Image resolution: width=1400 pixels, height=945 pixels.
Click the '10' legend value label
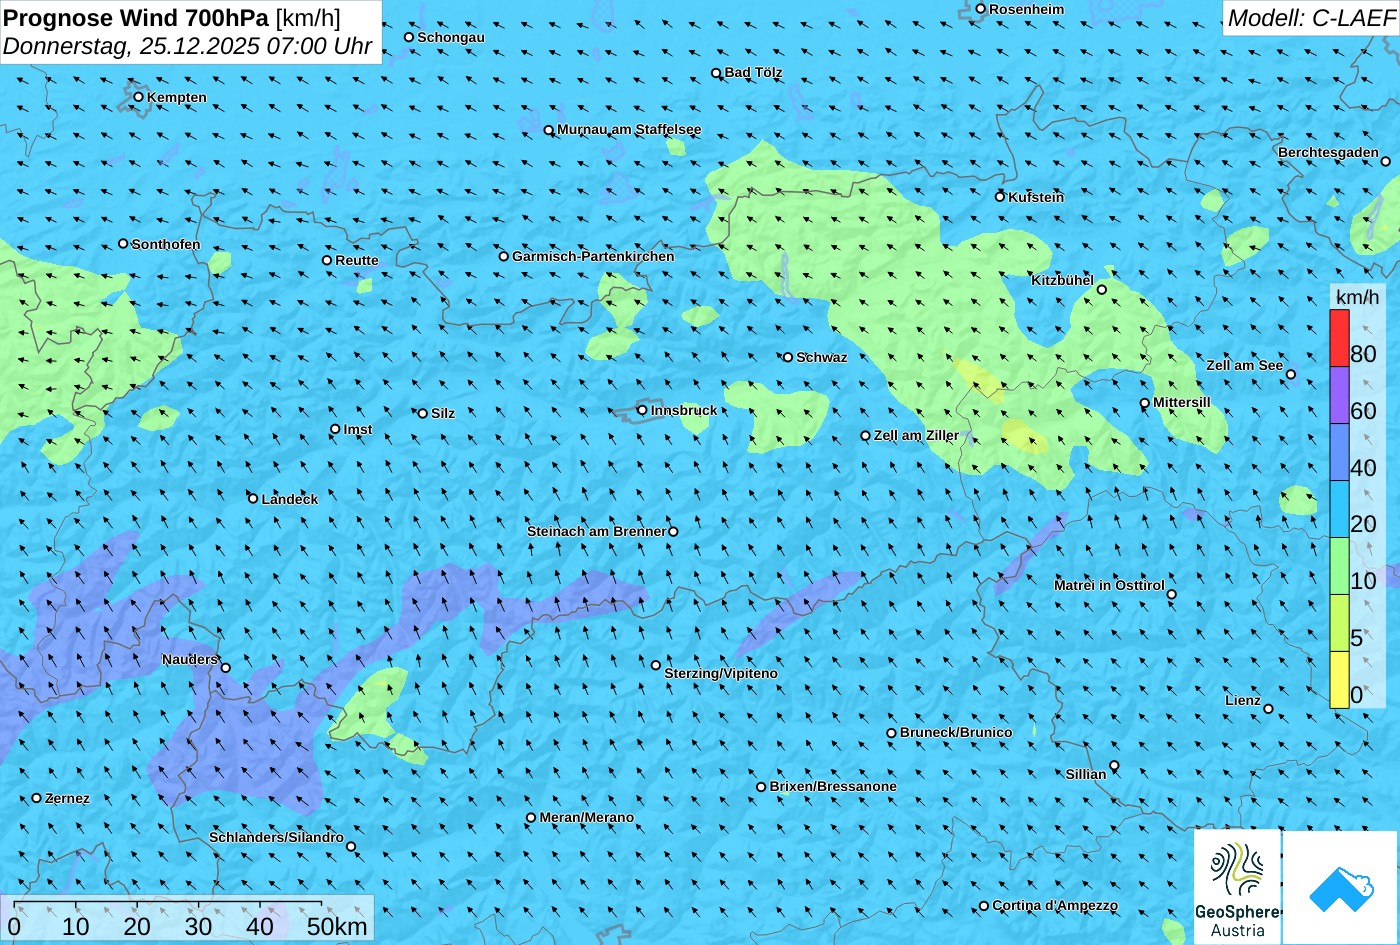[x=1363, y=582]
